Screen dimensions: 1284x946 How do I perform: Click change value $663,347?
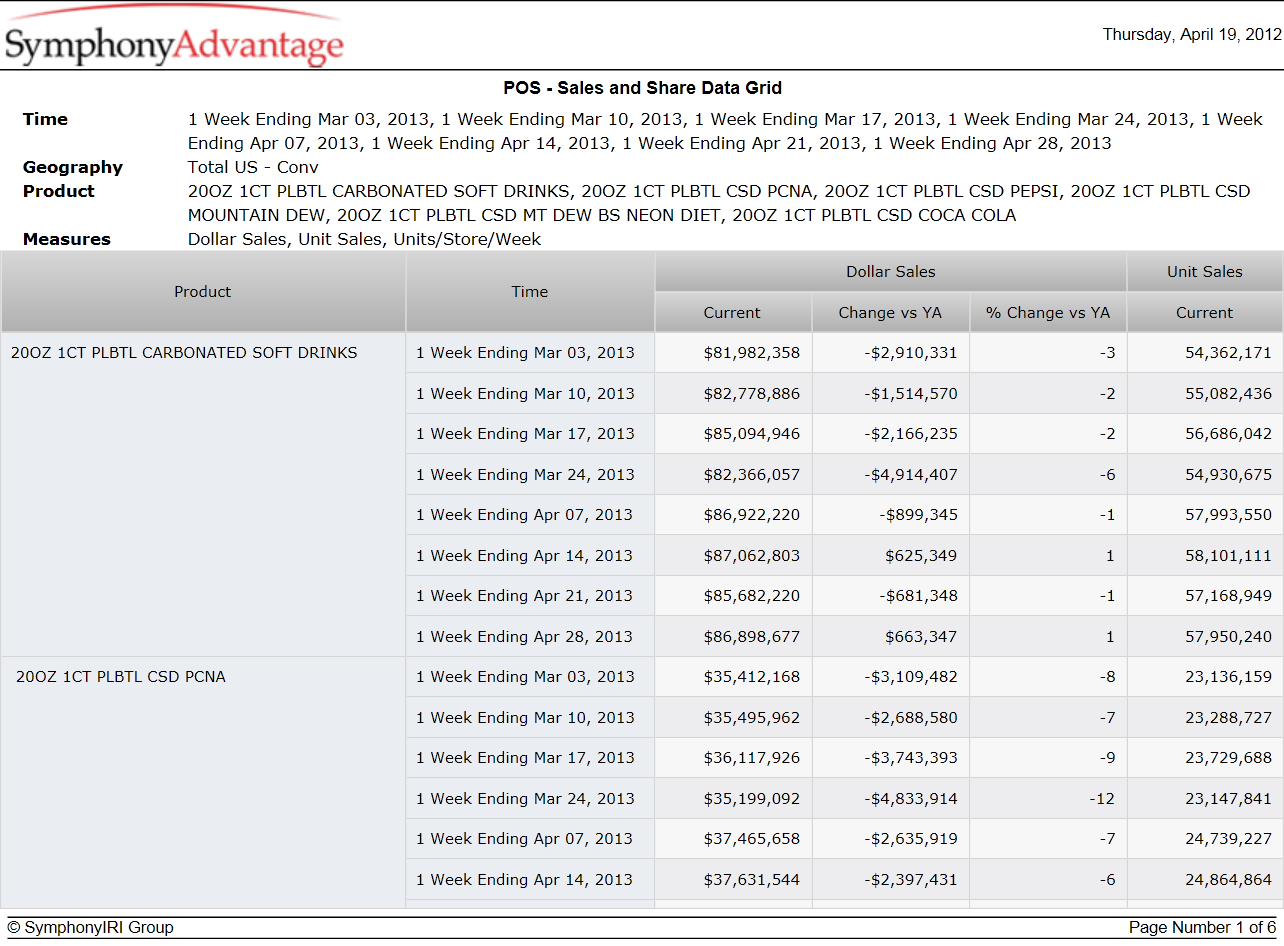[x=921, y=637]
